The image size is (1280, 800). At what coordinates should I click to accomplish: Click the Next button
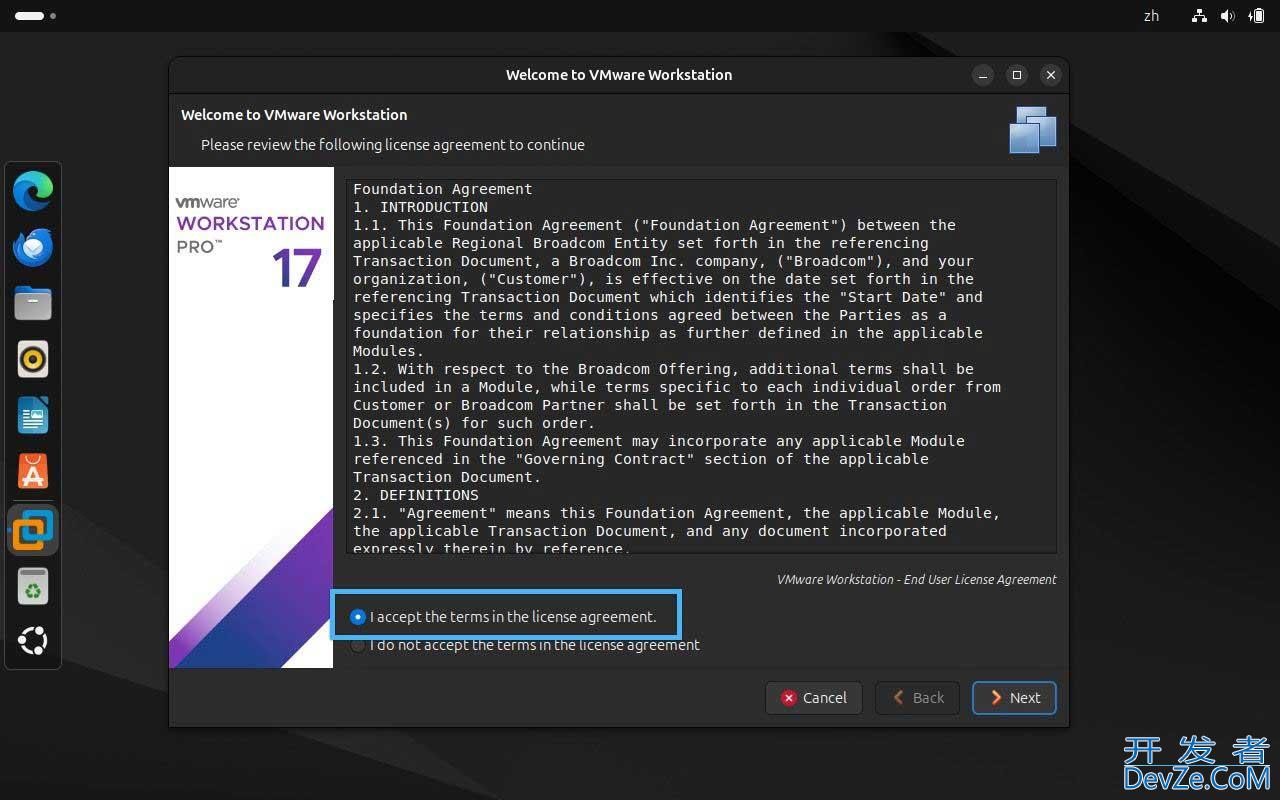point(1014,698)
